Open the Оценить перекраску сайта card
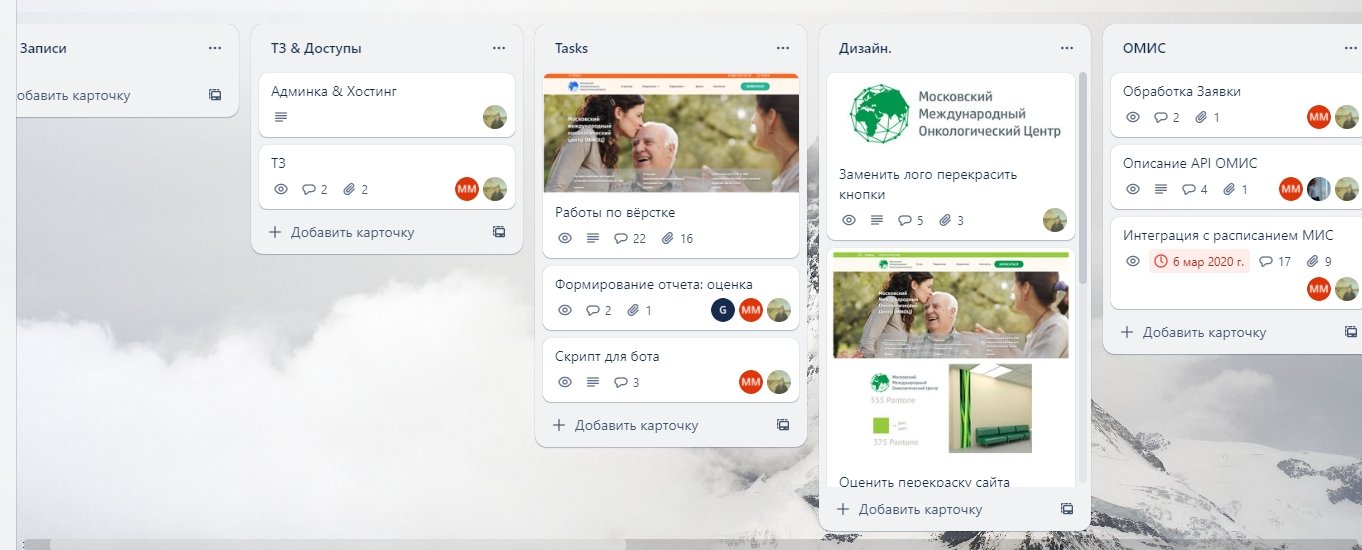The image size is (1362, 550). click(x=951, y=368)
